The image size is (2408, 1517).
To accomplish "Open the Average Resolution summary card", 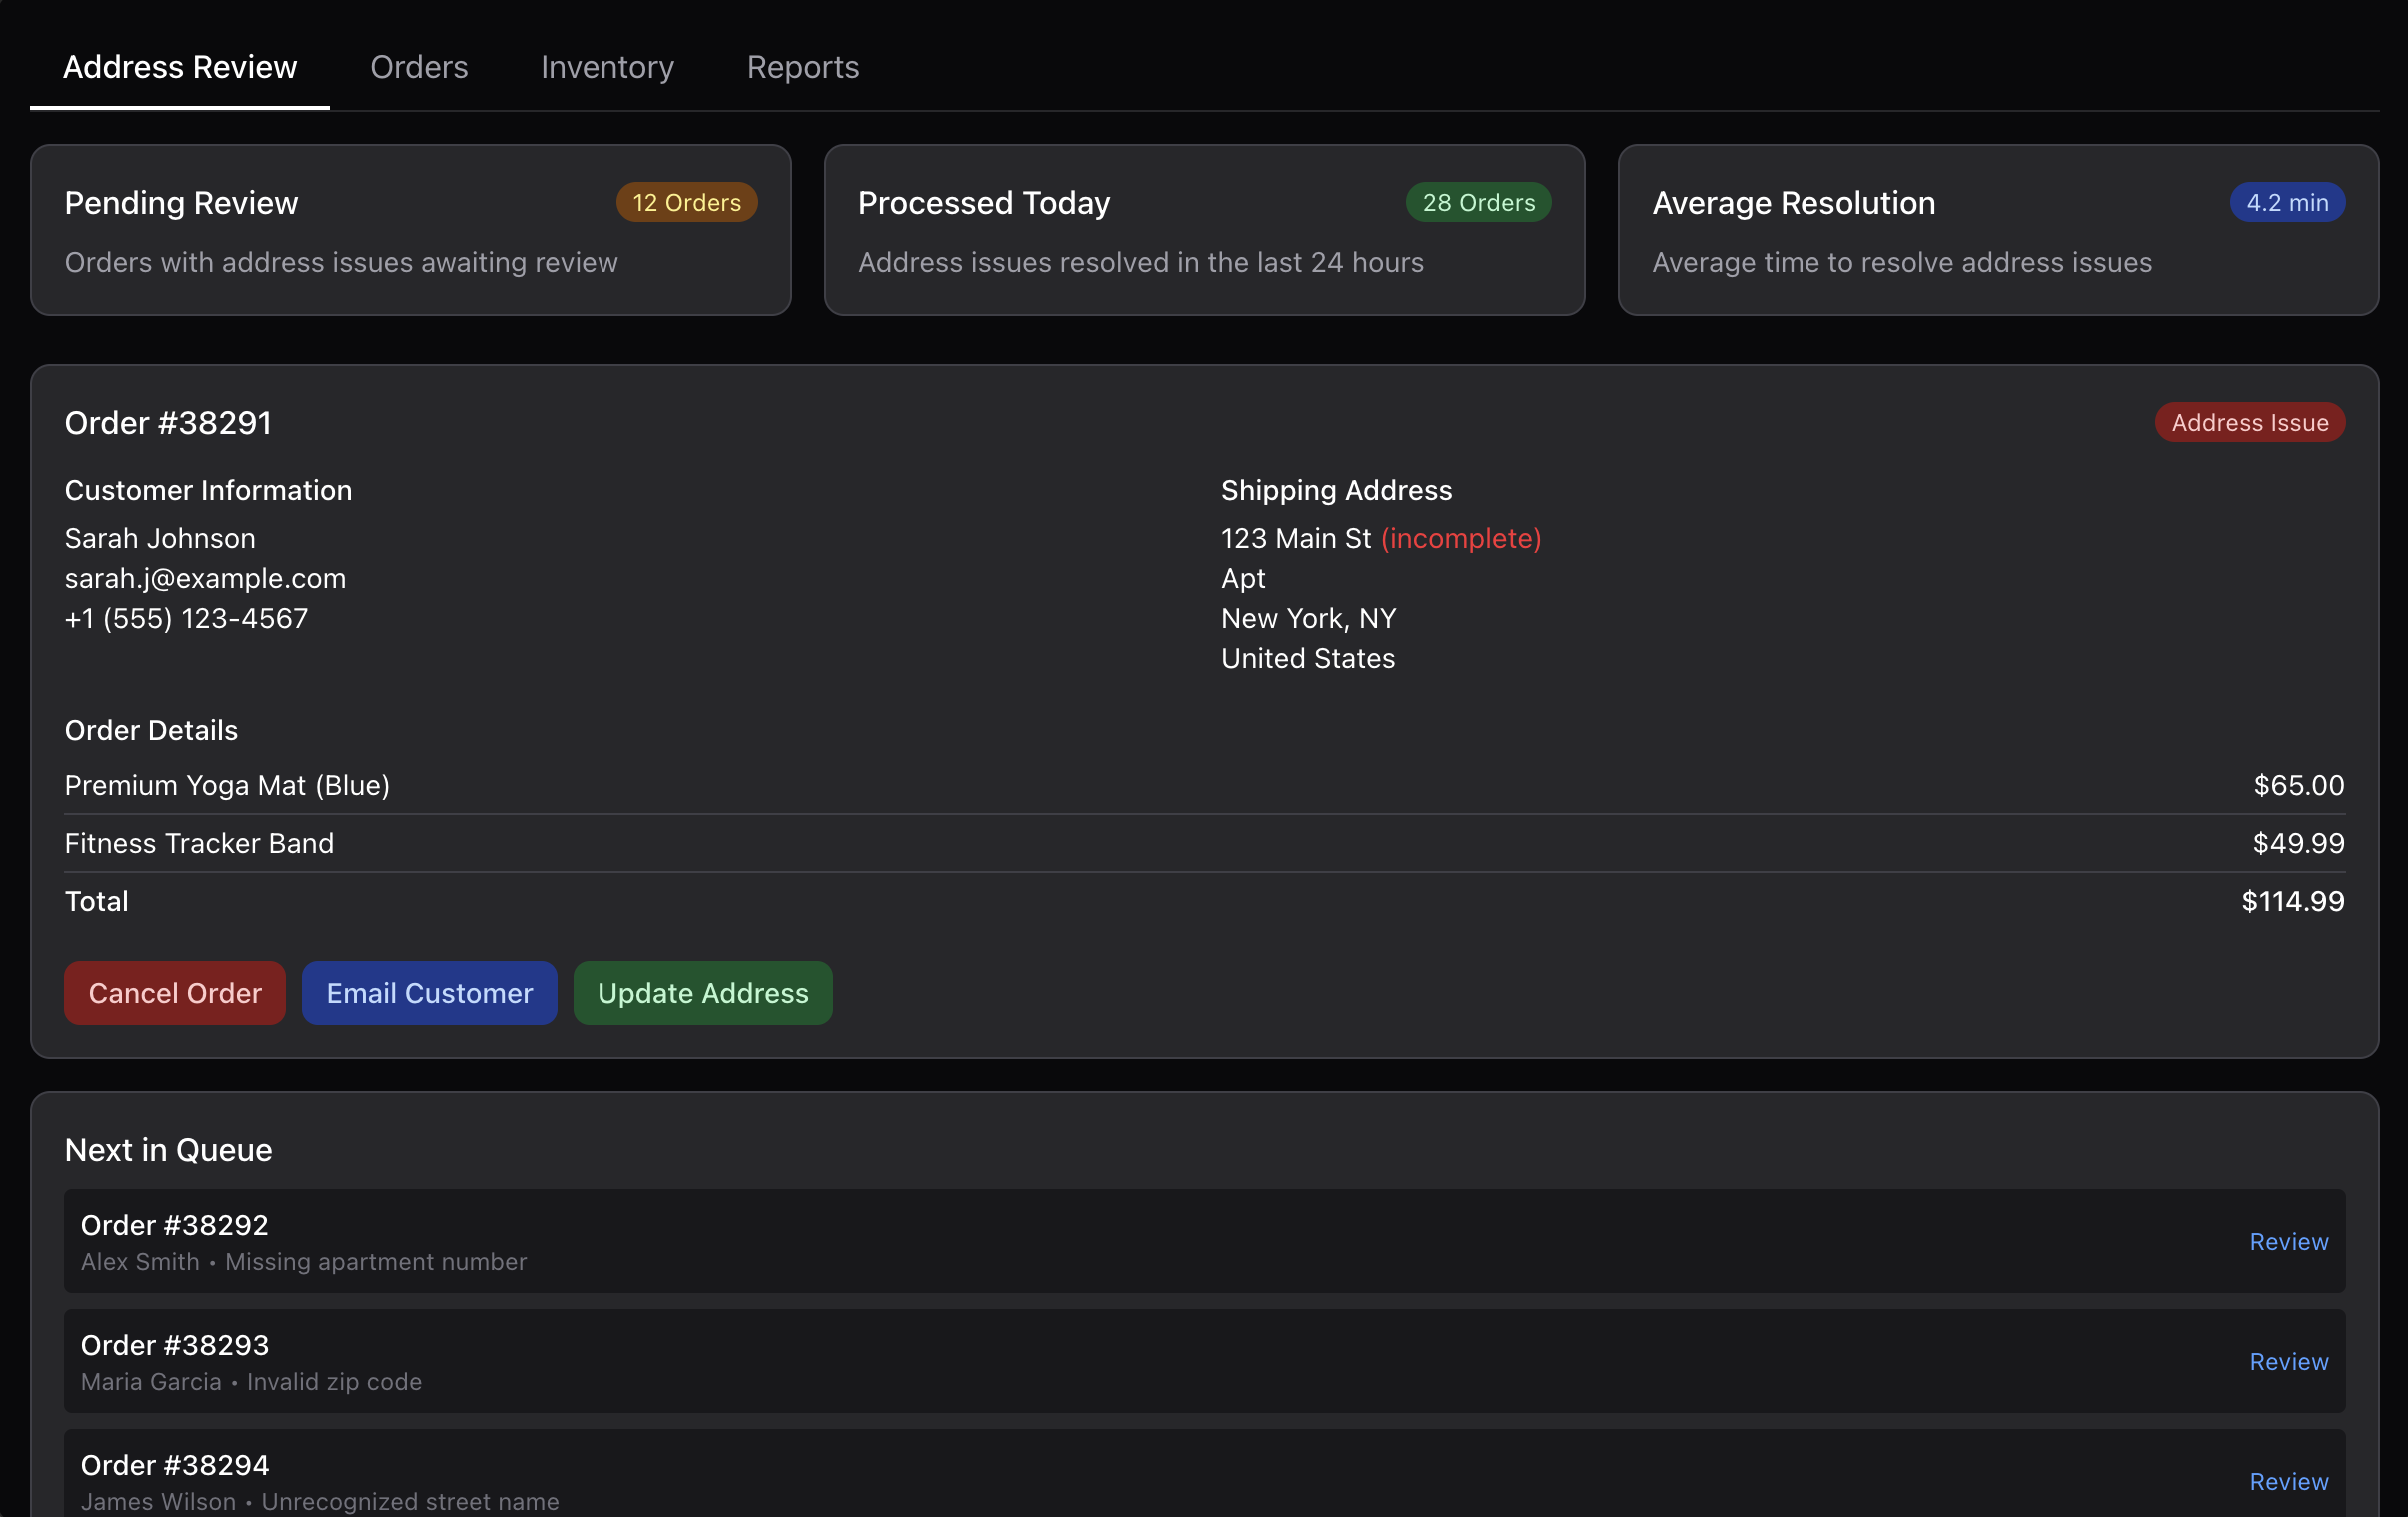I will 1998,230.
